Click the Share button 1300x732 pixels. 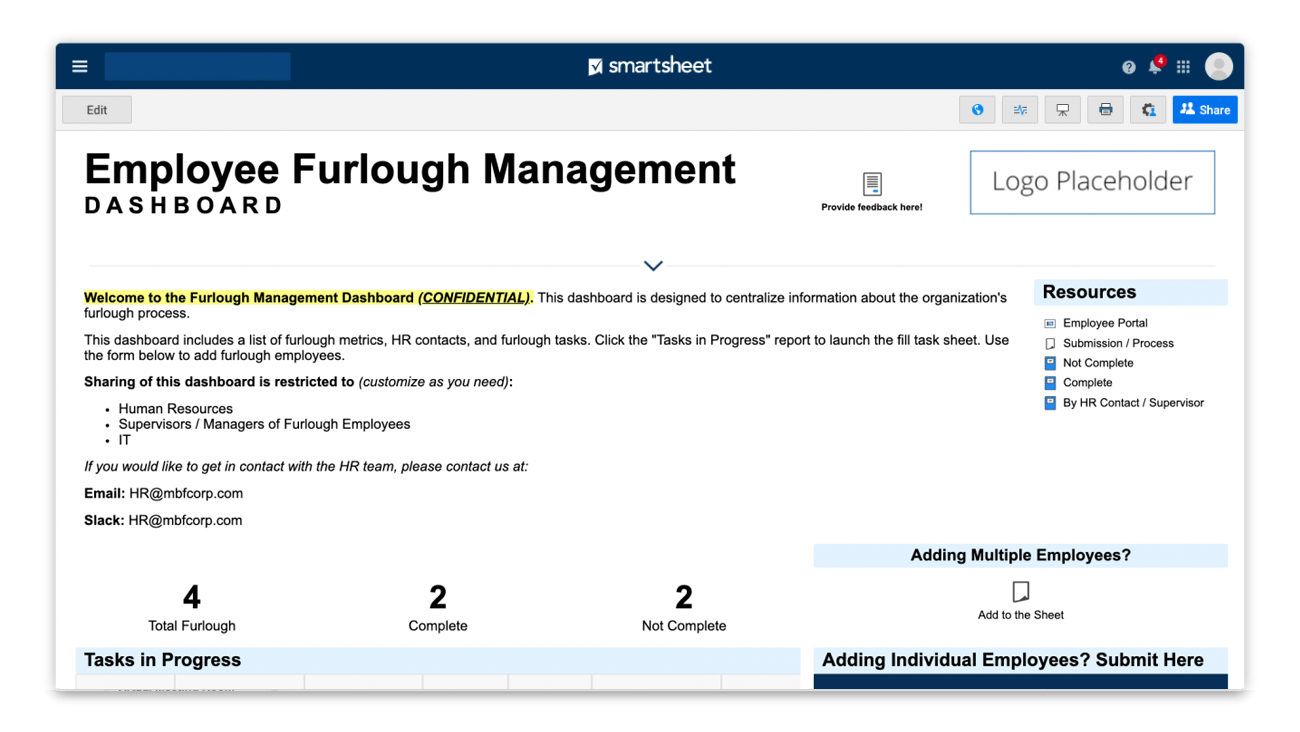pyautogui.click(x=1205, y=110)
